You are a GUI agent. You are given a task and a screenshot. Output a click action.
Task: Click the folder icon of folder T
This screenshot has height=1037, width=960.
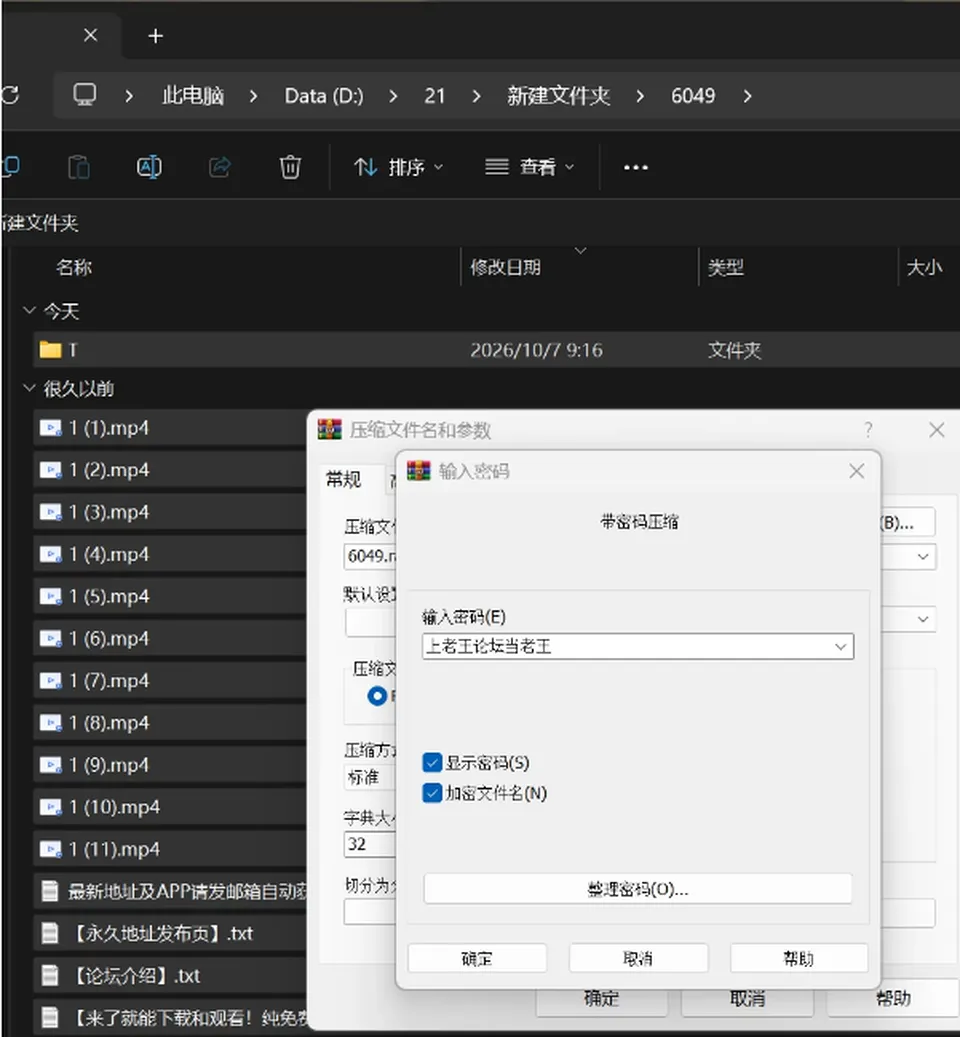50,350
